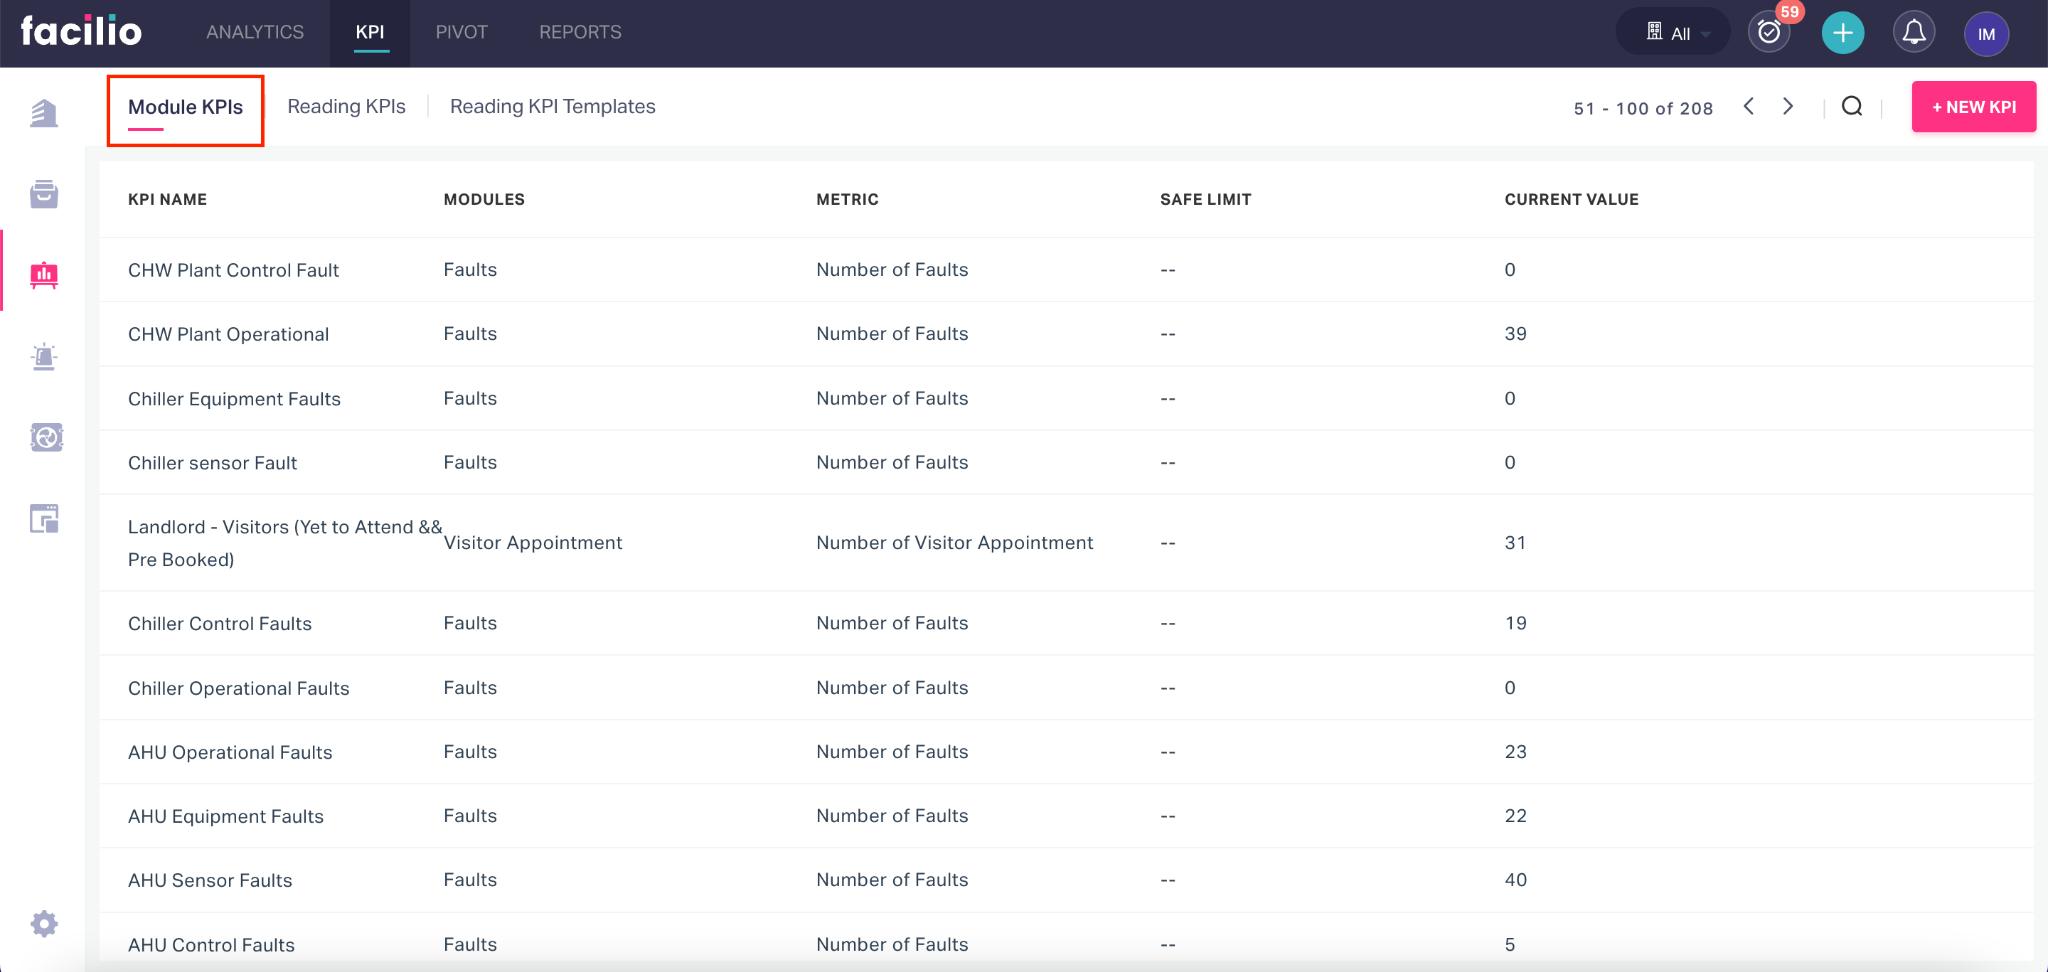This screenshot has height=972, width=2048.
Task: Open CHW Plant Operational KPI
Action: pyautogui.click(x=1066, y=334)
